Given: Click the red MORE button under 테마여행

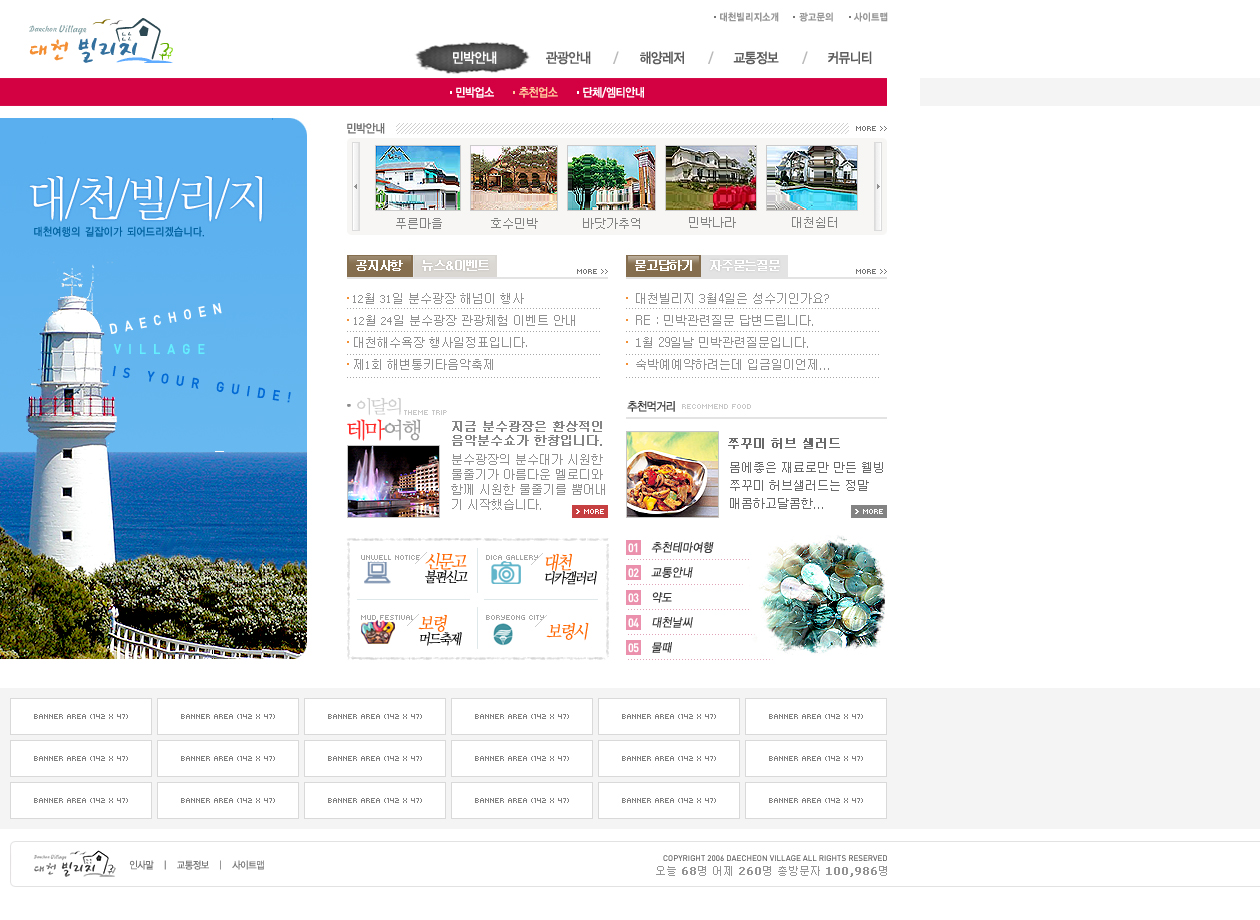Looking at the screenshot, I should coord(590,512).
